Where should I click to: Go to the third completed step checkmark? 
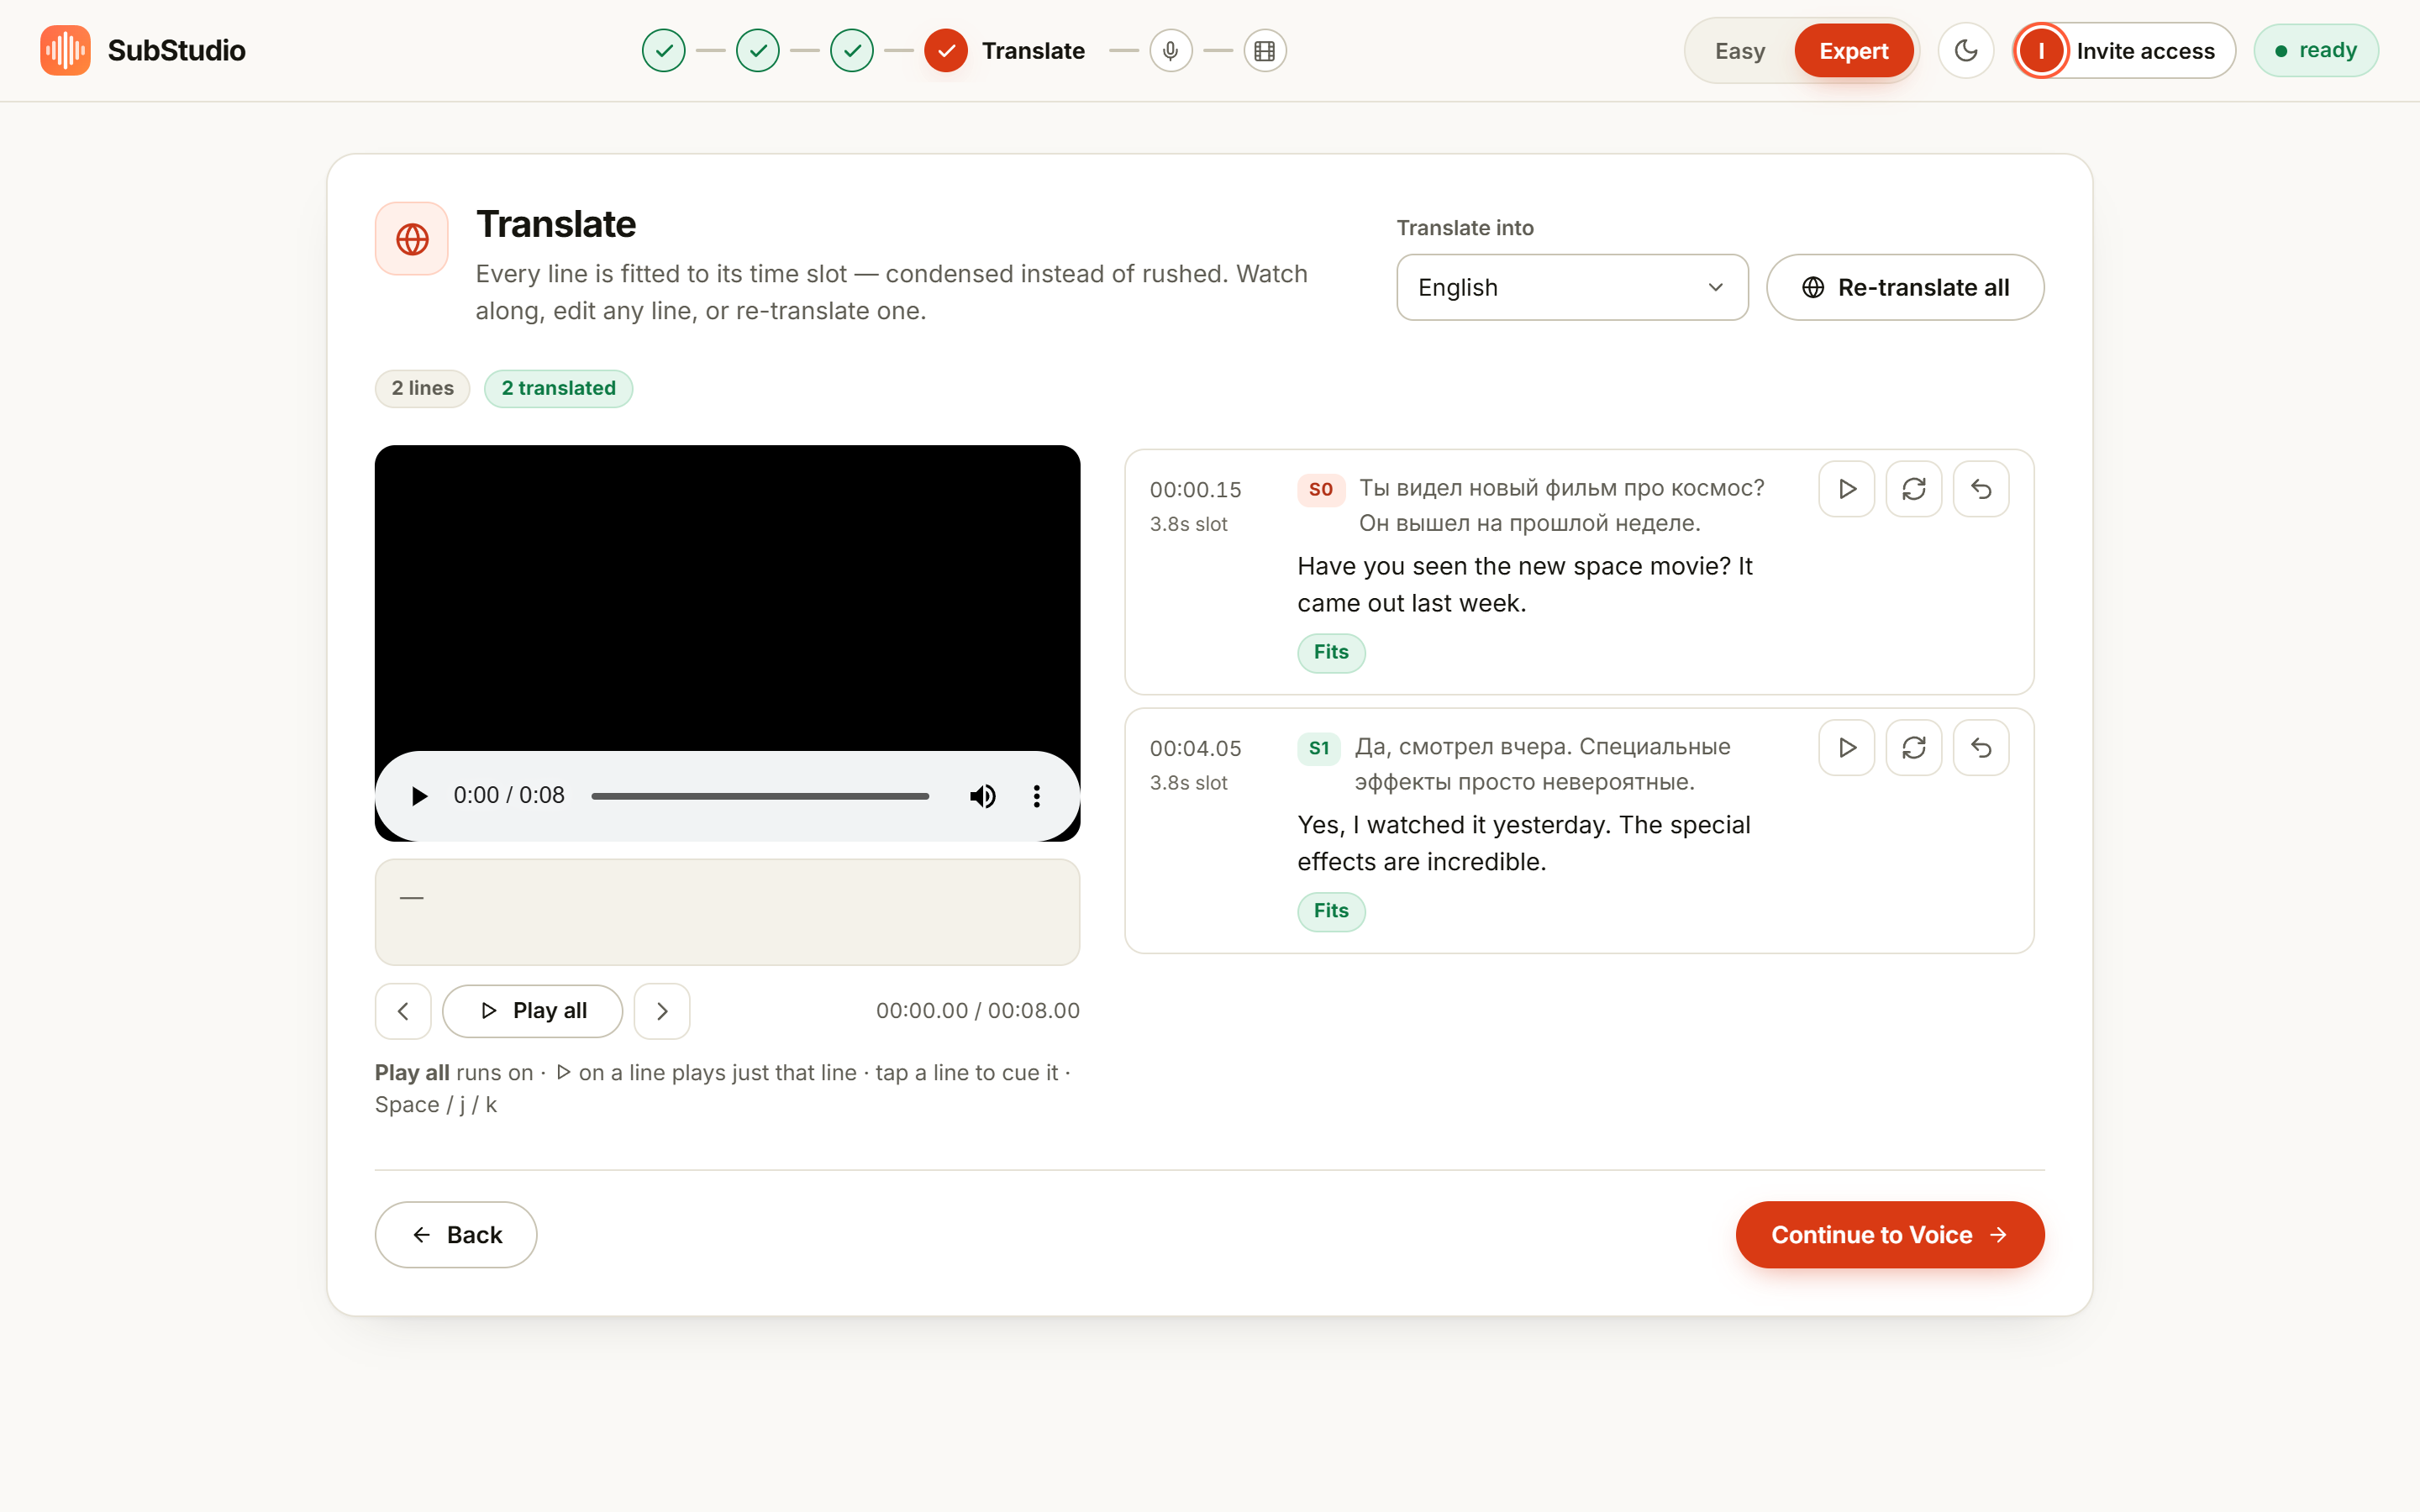click(852, 50)
